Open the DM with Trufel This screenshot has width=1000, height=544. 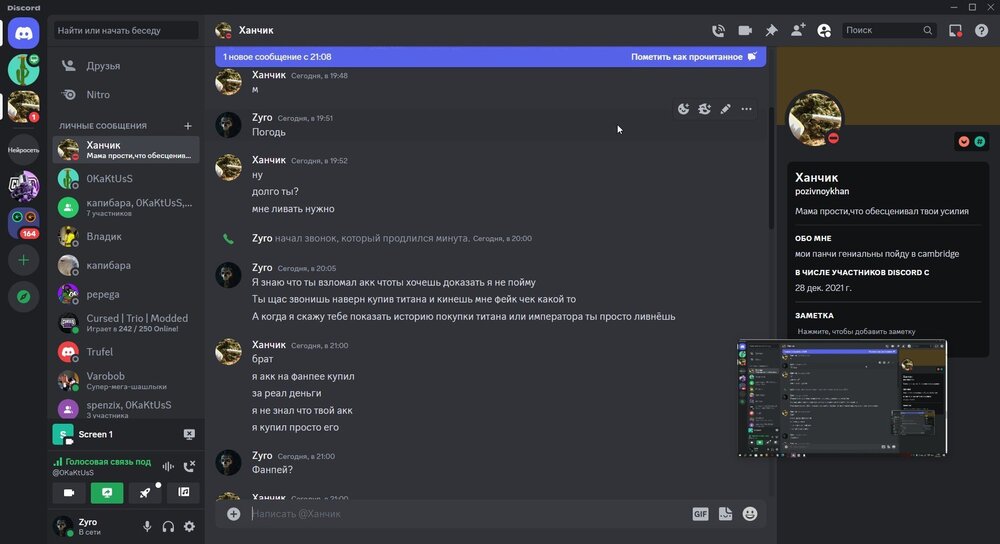[x=126, y=352]
